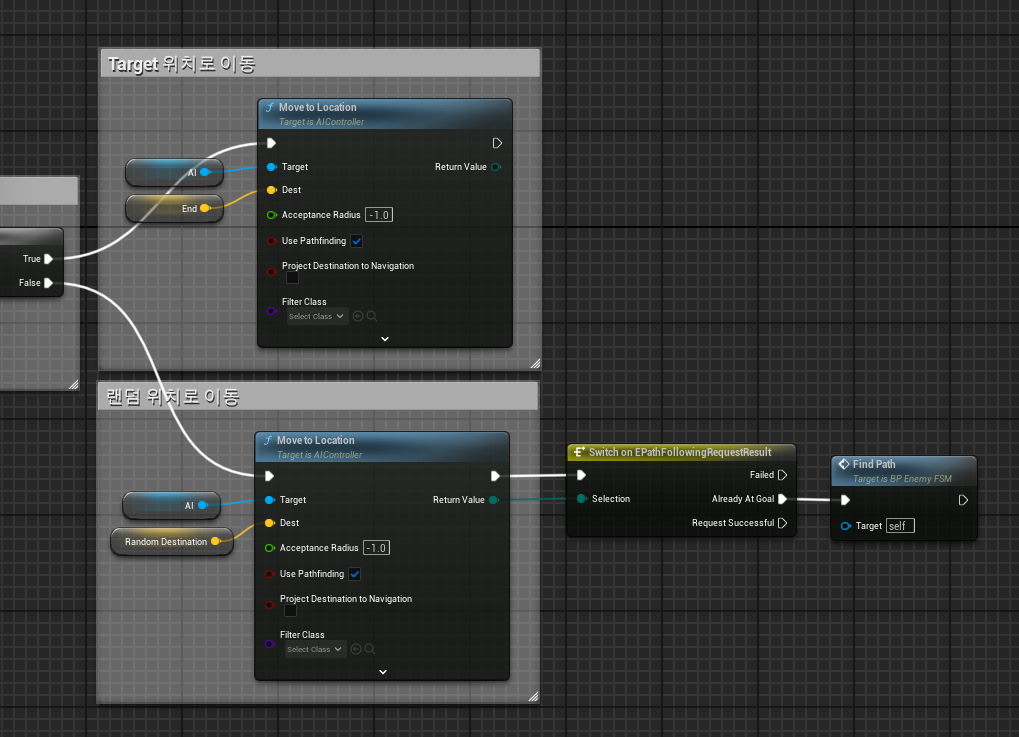Click browse magnifier icon on lower Filter Class
Image resolution: width=1019 pixels, height=737 pixels.
coord(370,649)
